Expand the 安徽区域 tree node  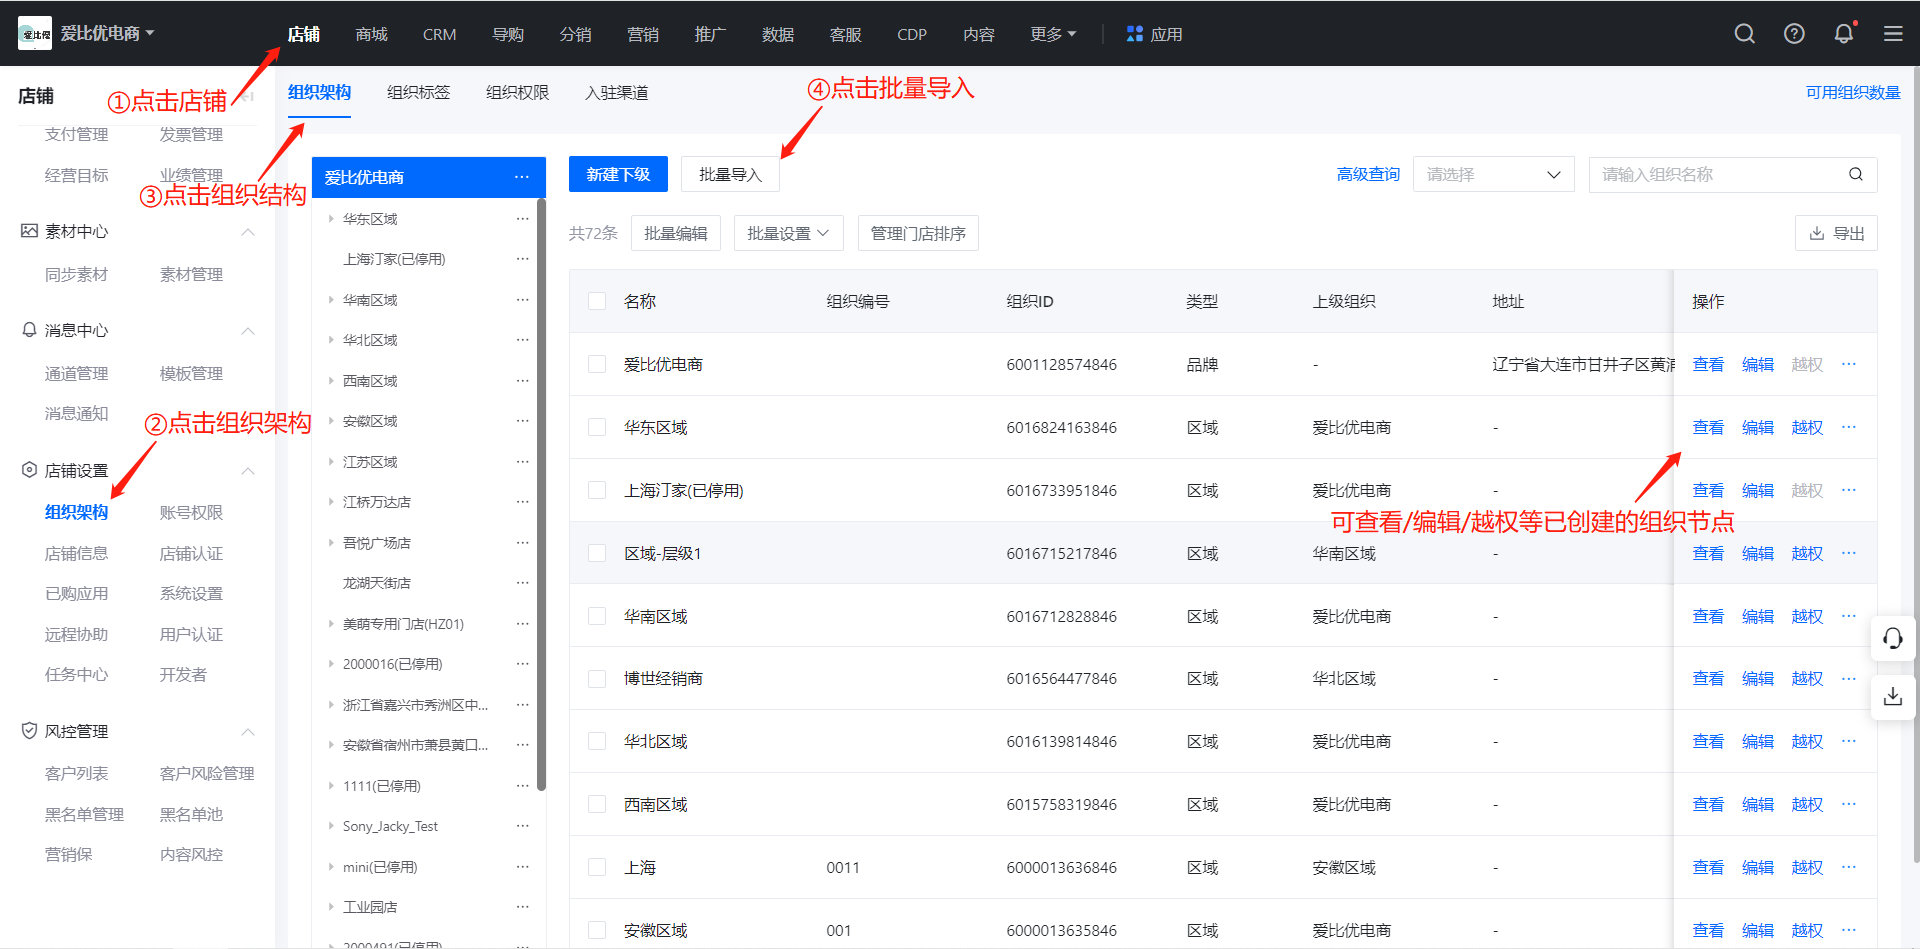click(331, 421)
